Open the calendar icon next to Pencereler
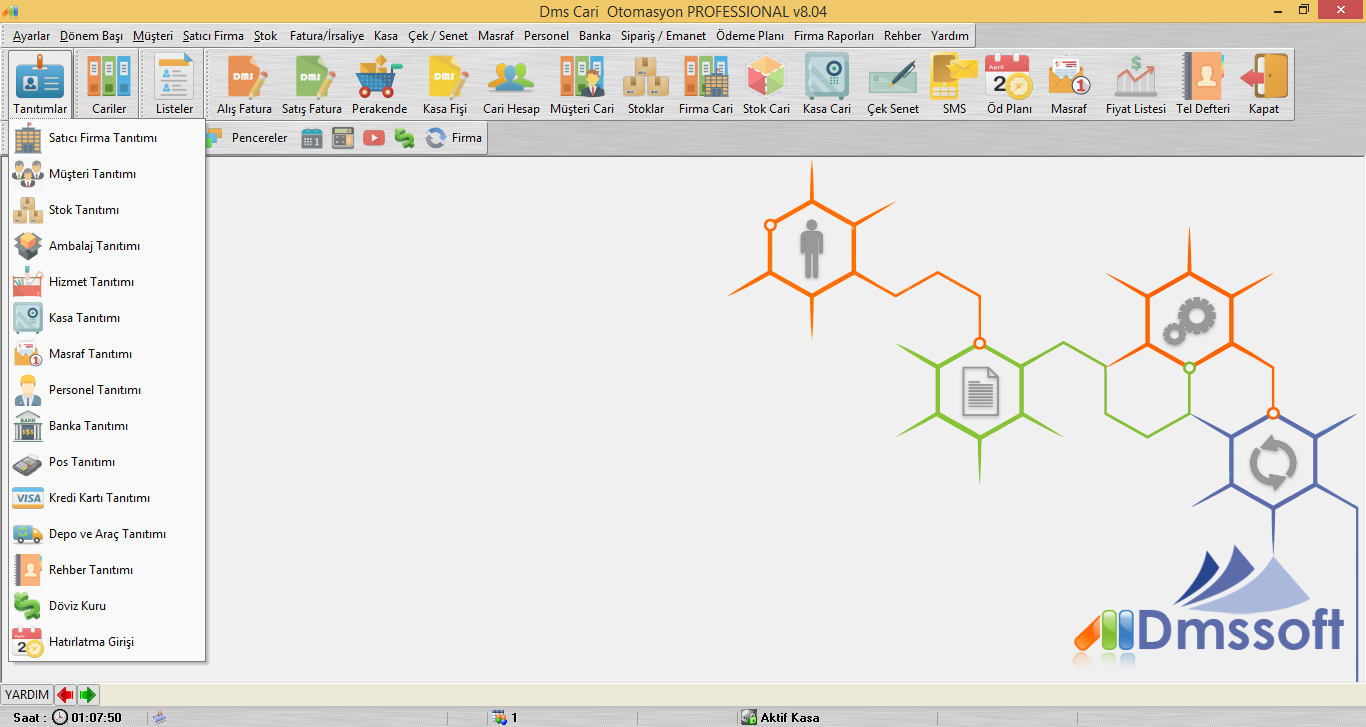This screenshot has width=1366, height=727. tap(312, 138)
